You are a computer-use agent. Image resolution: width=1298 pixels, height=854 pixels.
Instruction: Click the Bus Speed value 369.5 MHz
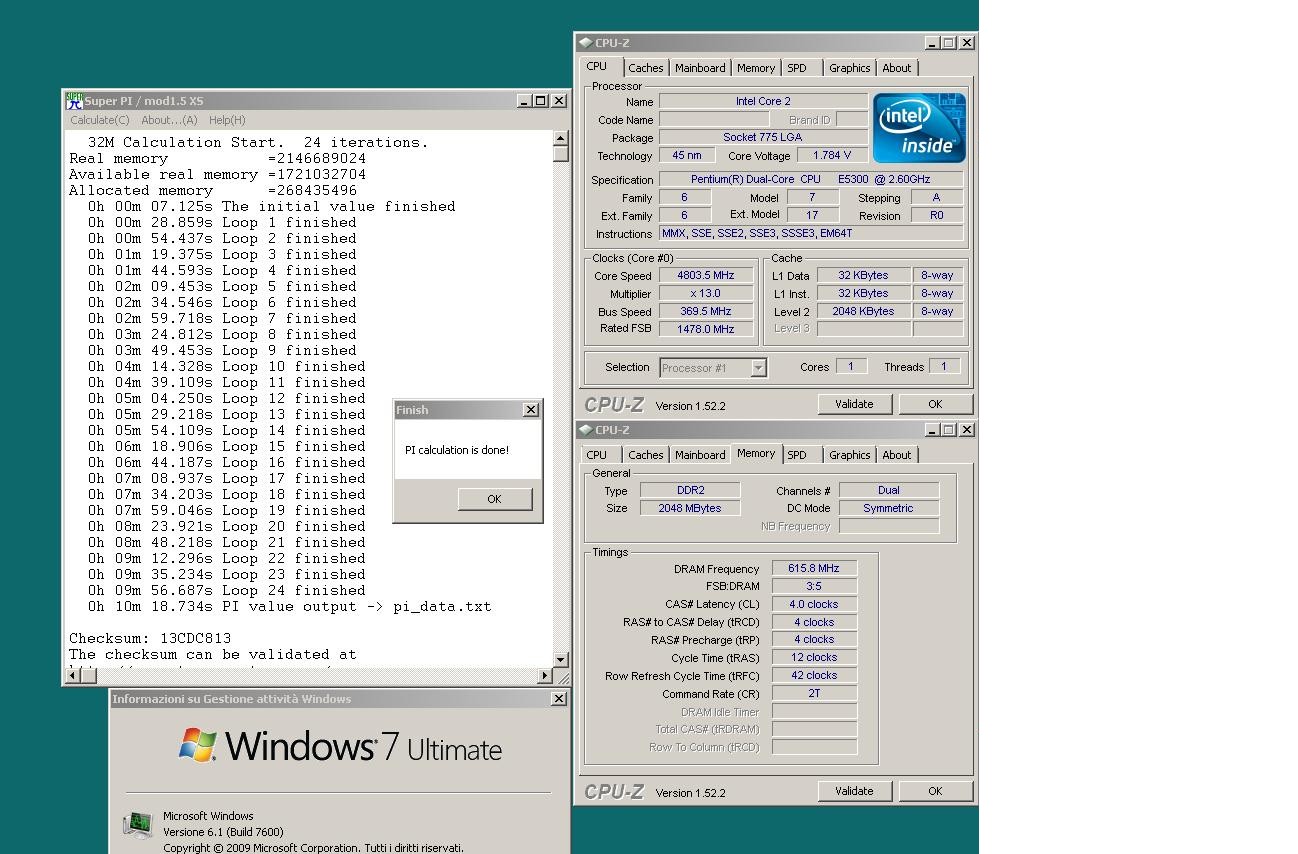(x=705, y=312)
